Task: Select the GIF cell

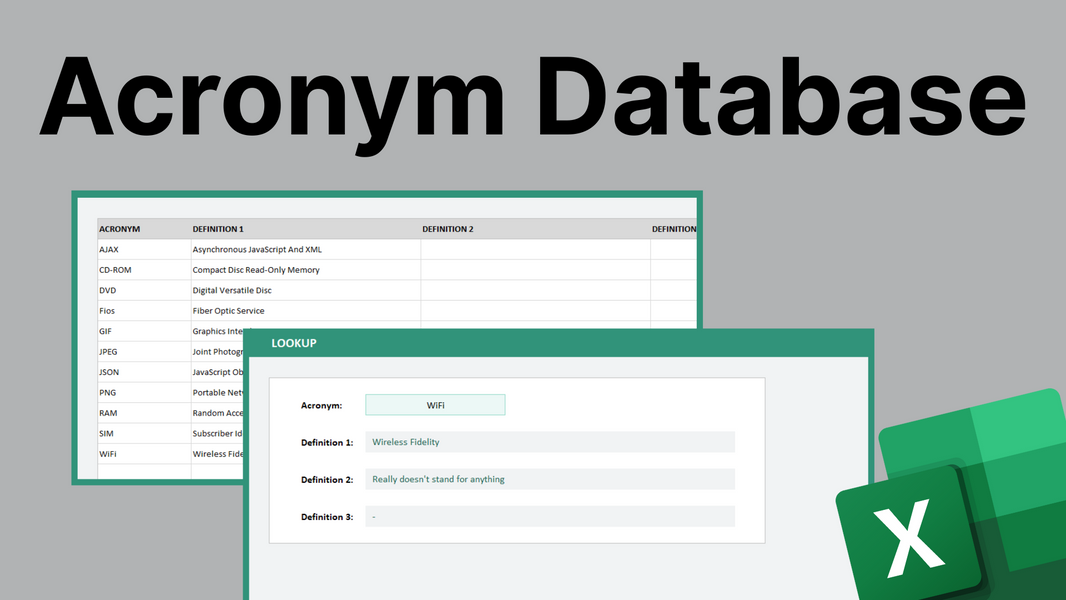Action: 144,331
